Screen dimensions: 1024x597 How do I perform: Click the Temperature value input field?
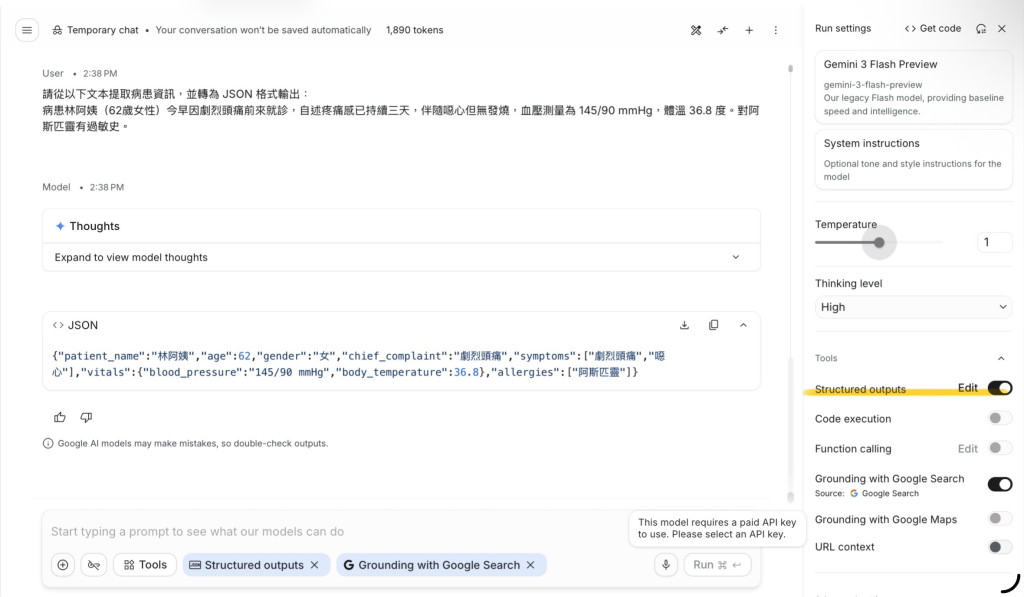pyautogui.click(x=995, y=242)
